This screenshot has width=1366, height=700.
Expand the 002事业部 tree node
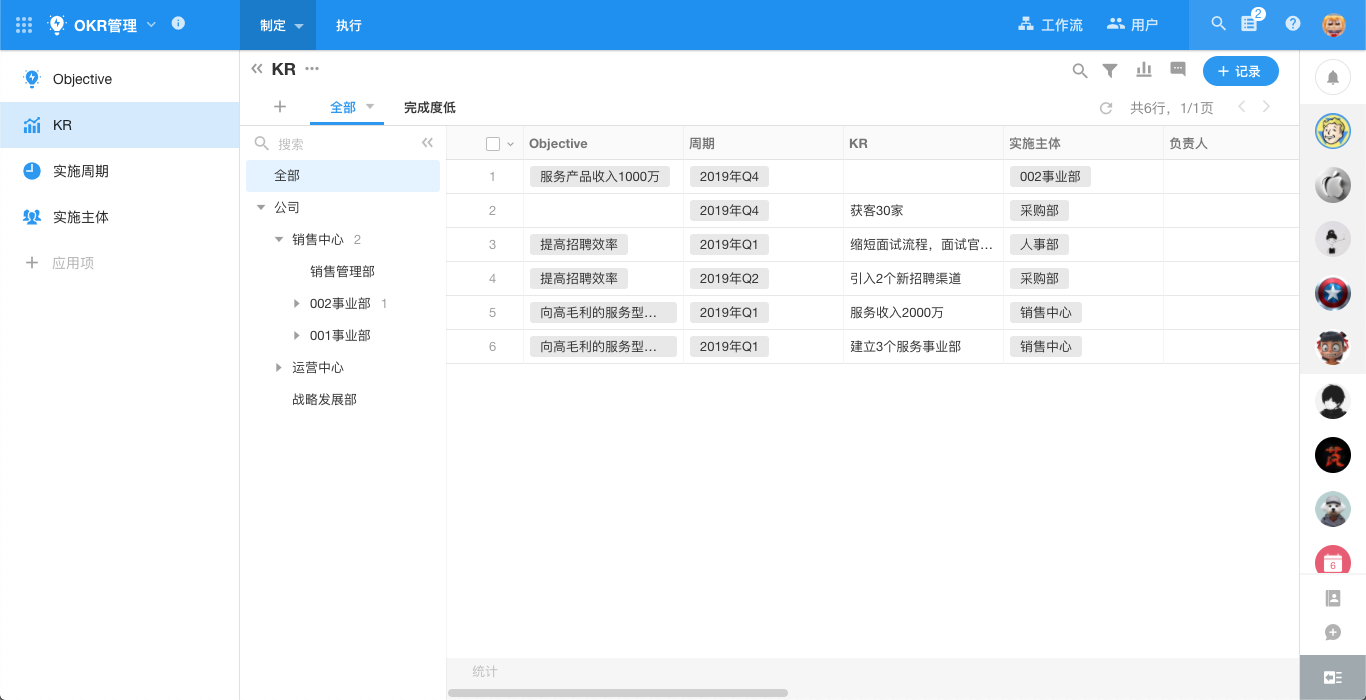[296, 304]
